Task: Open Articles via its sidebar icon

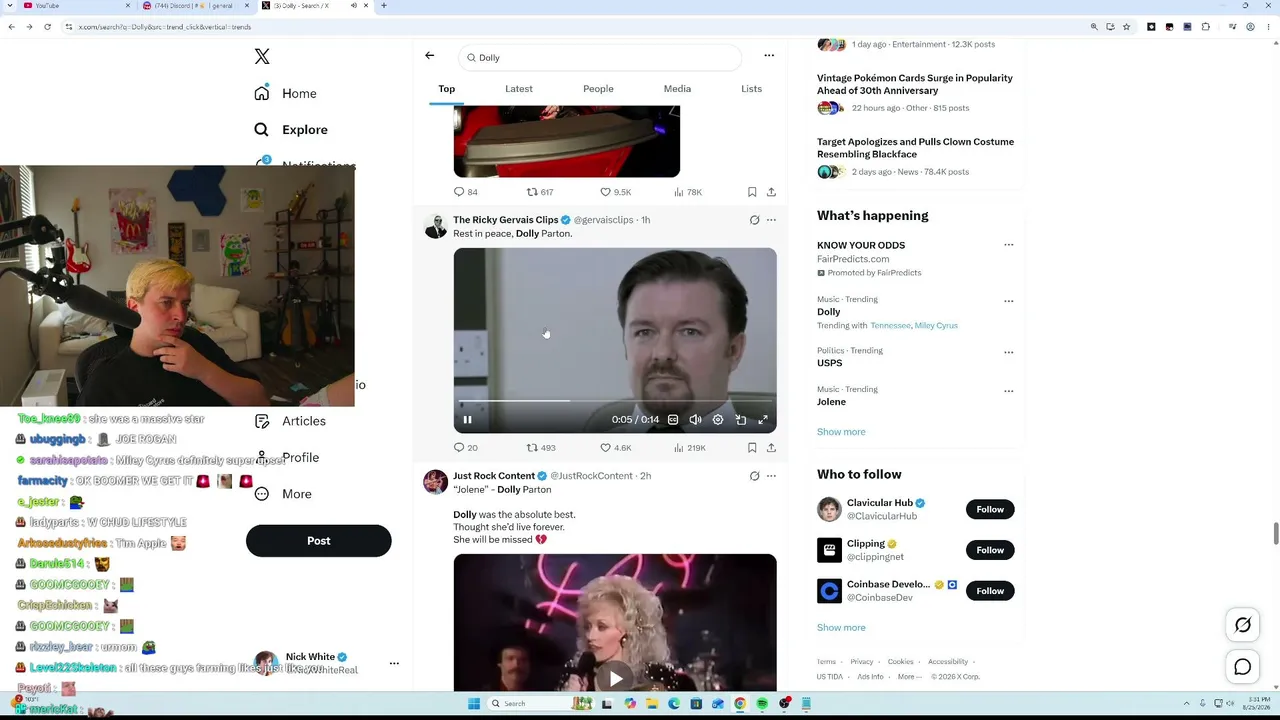Action: click(x=261, y=421)
